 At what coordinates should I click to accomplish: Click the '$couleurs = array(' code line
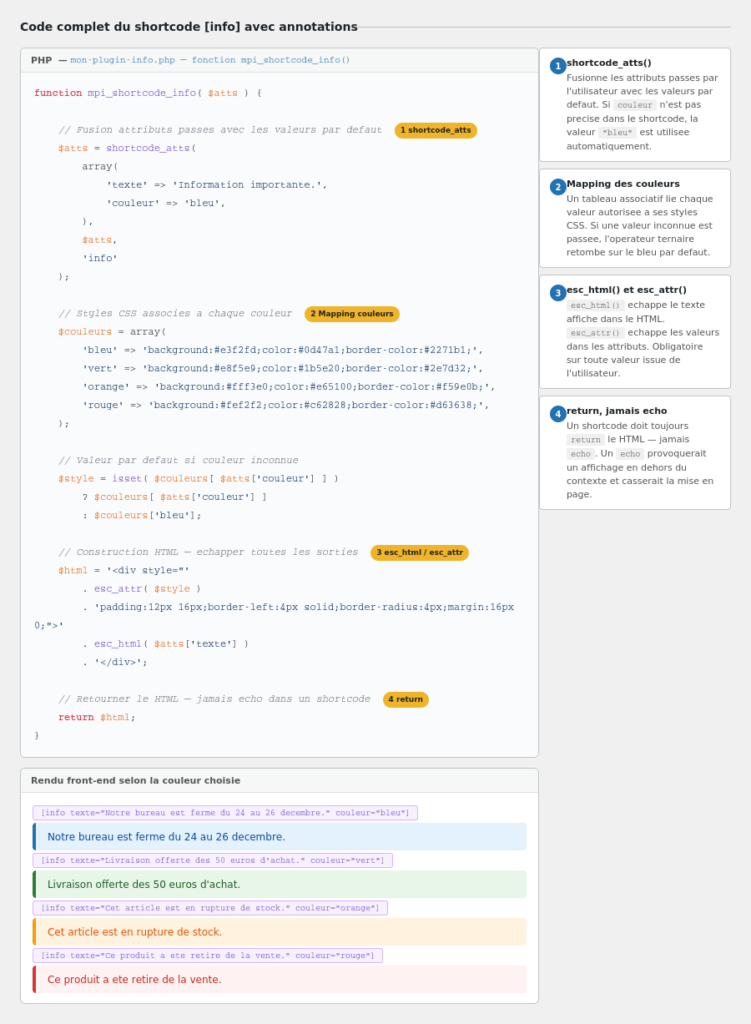[112, 332]
